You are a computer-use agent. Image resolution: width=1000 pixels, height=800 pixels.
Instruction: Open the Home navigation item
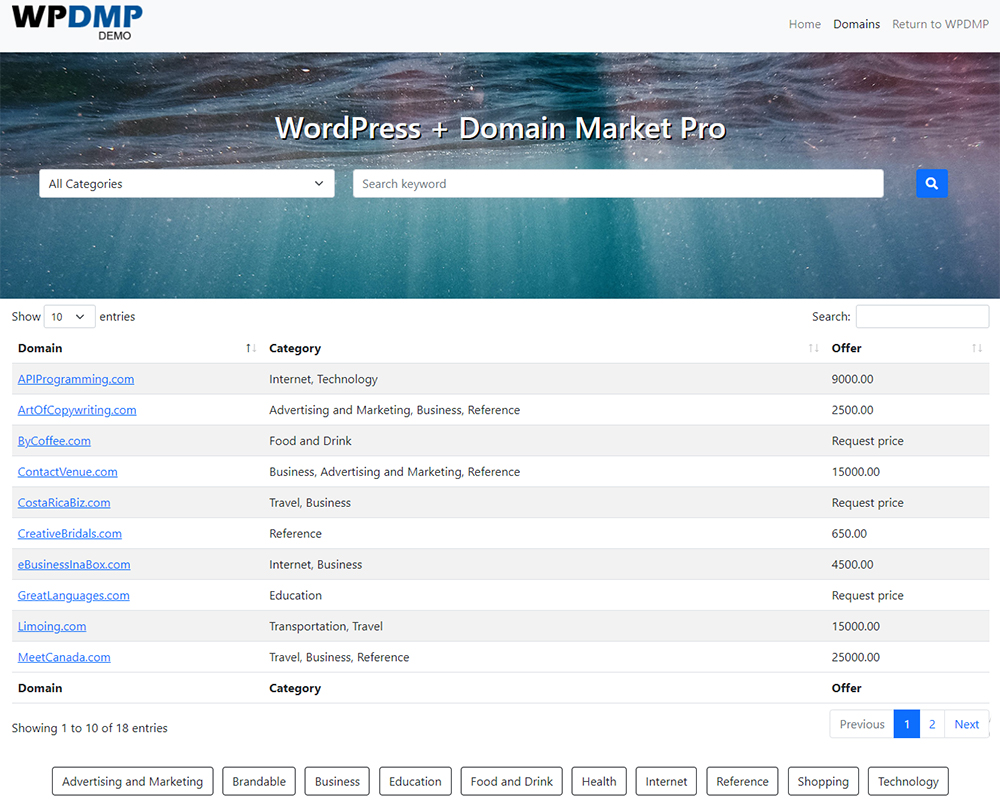pyautogui.click(x=804, y=24)
